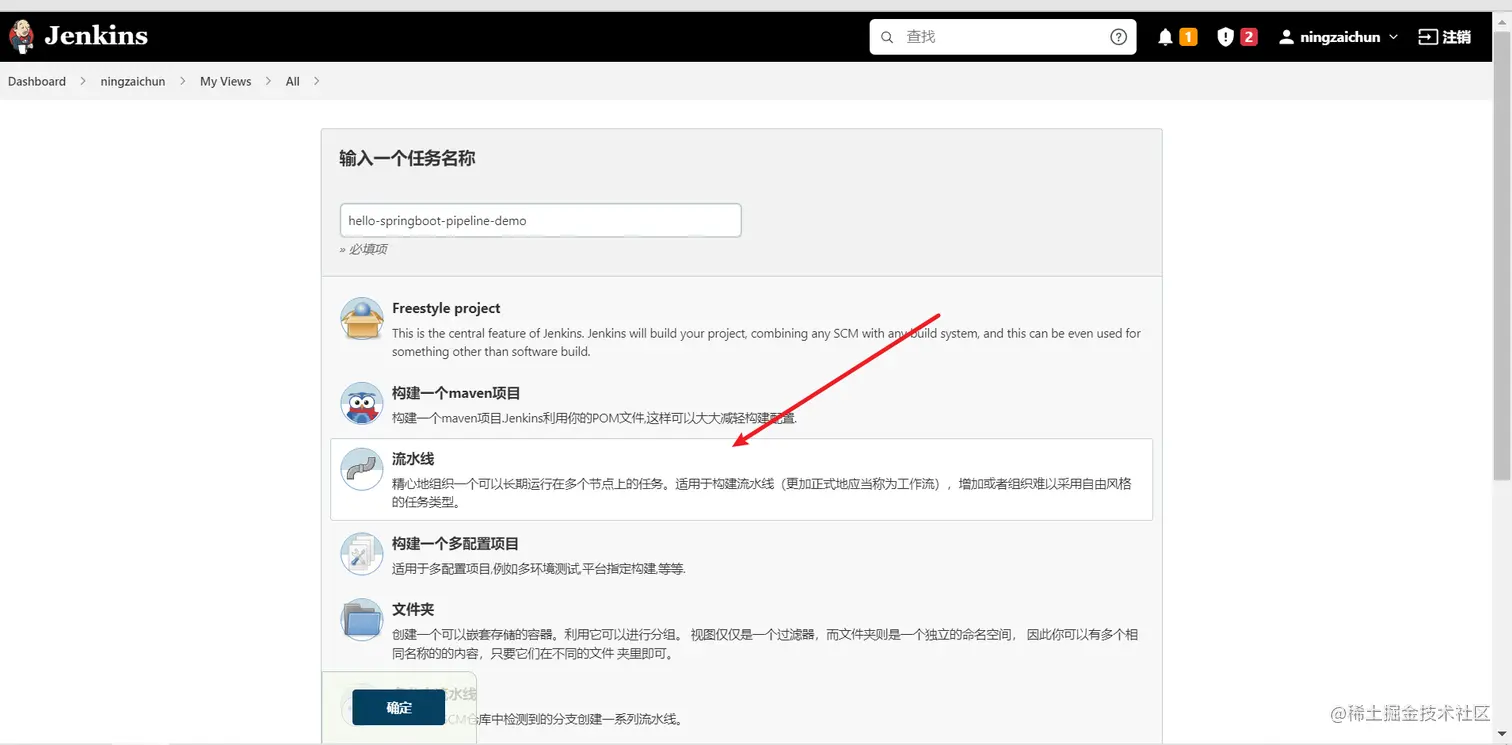Expand the chevron after ningzaichun breadcrumb
The image size is (1512, 745).
pyautogui.click(x=183, y=81)
